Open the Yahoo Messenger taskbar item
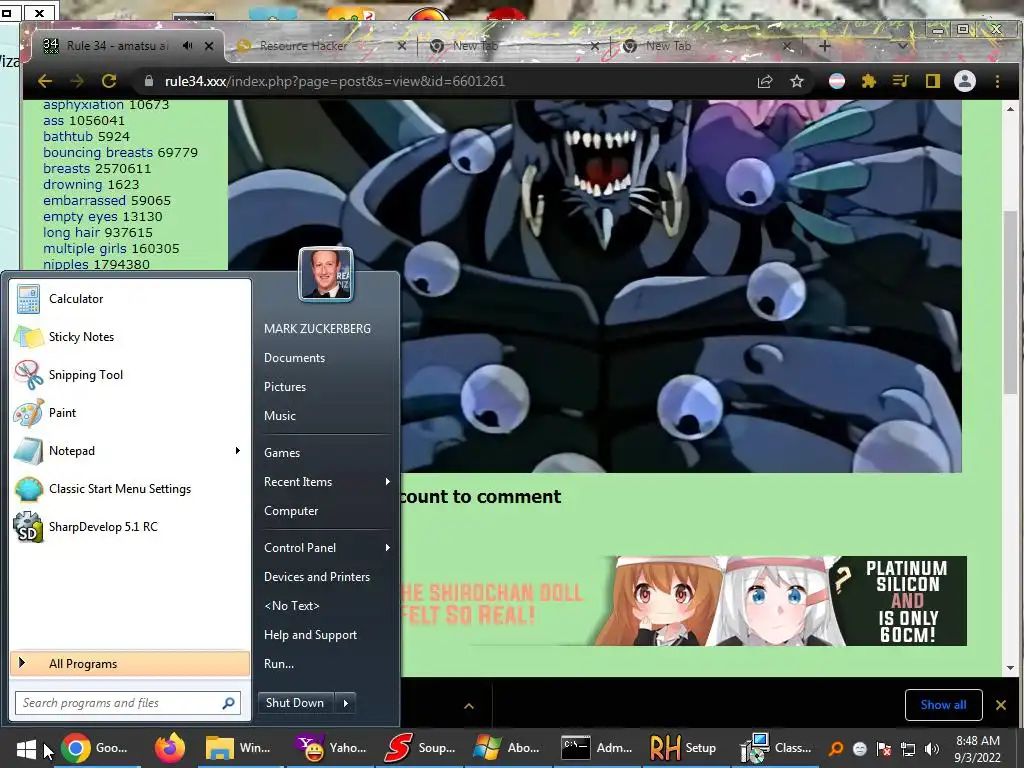 [x=331, y=748]
